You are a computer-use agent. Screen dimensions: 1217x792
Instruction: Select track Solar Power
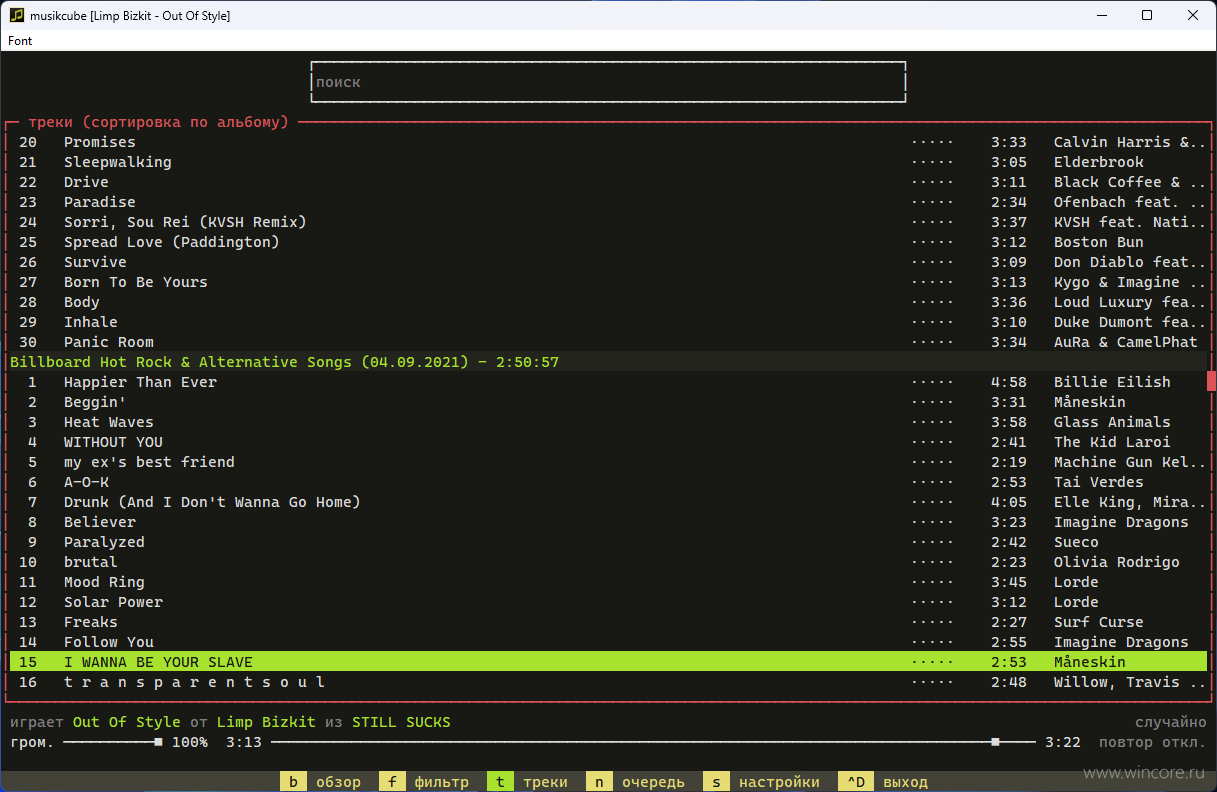click(x=608, y=602)
